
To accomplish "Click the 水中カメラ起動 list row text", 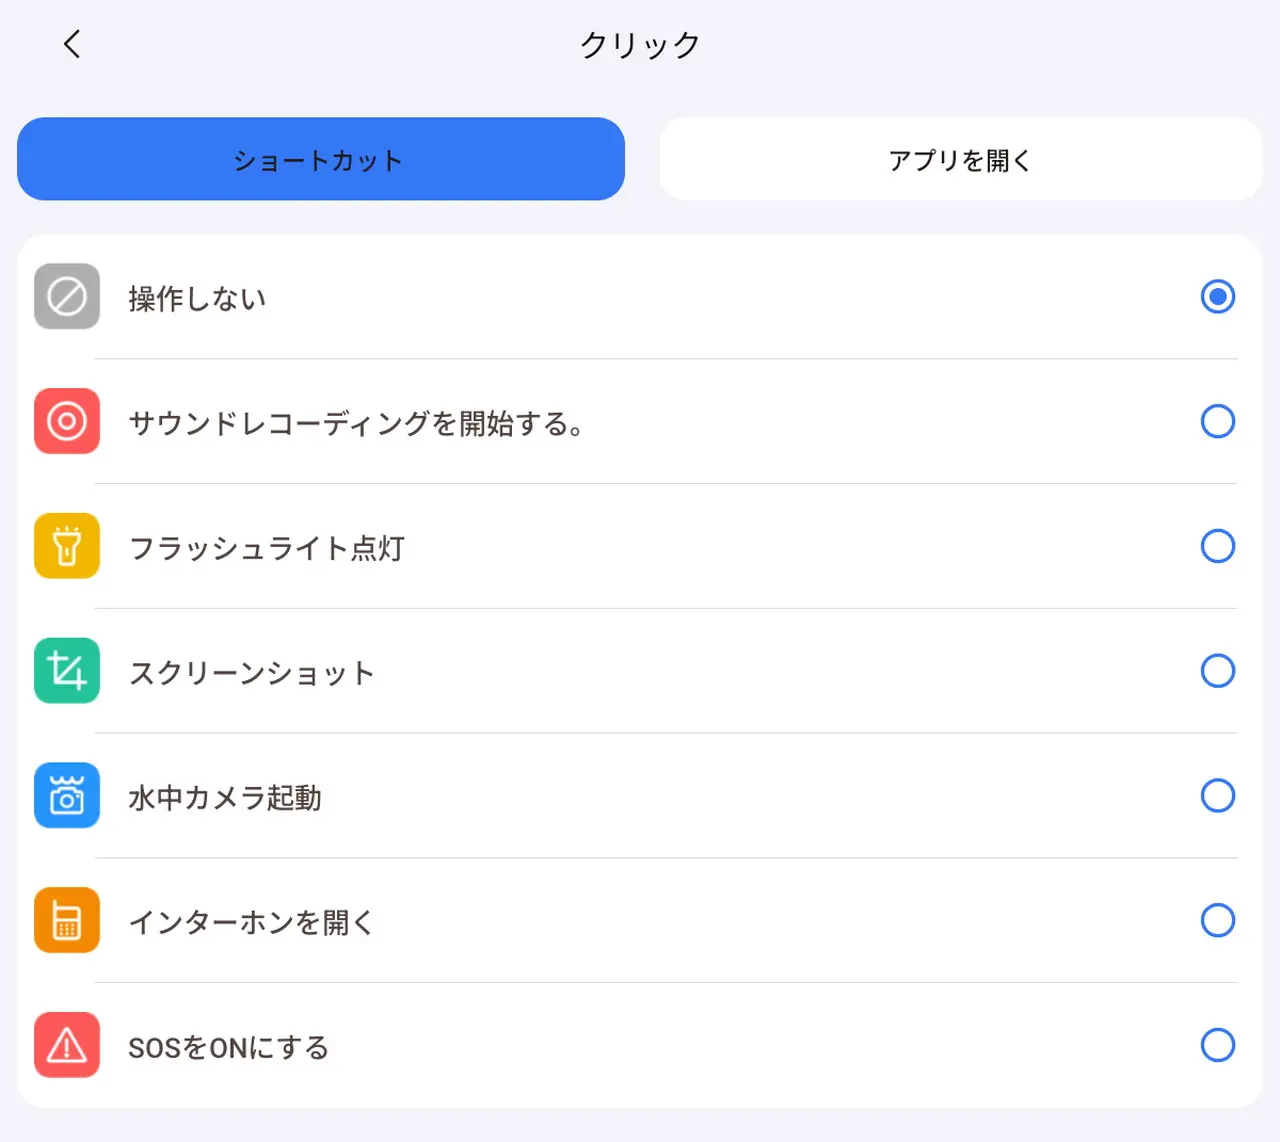I will (225, 796).
